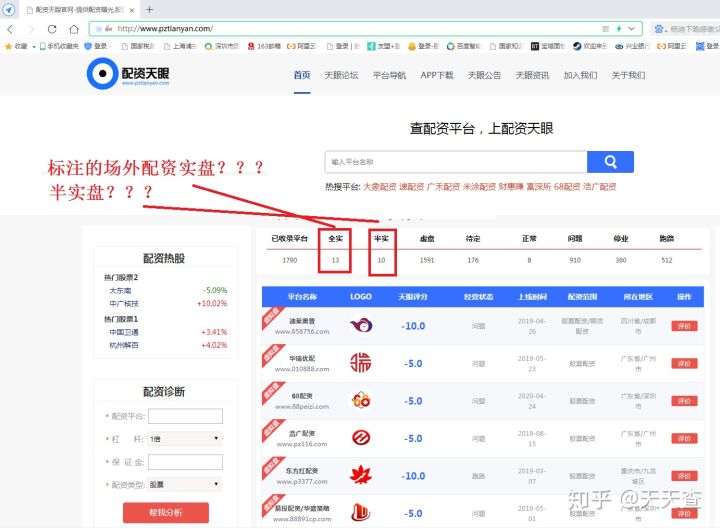This screenshot has height=529, width=720.
Task: Open the 天眼公告 navigation tab
Action: 484,75
